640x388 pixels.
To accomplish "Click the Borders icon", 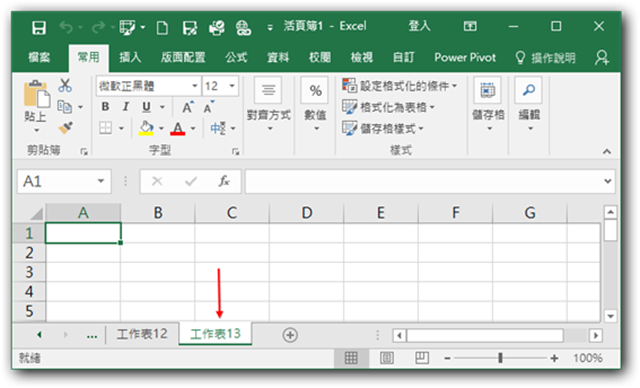I will [106, 128].
